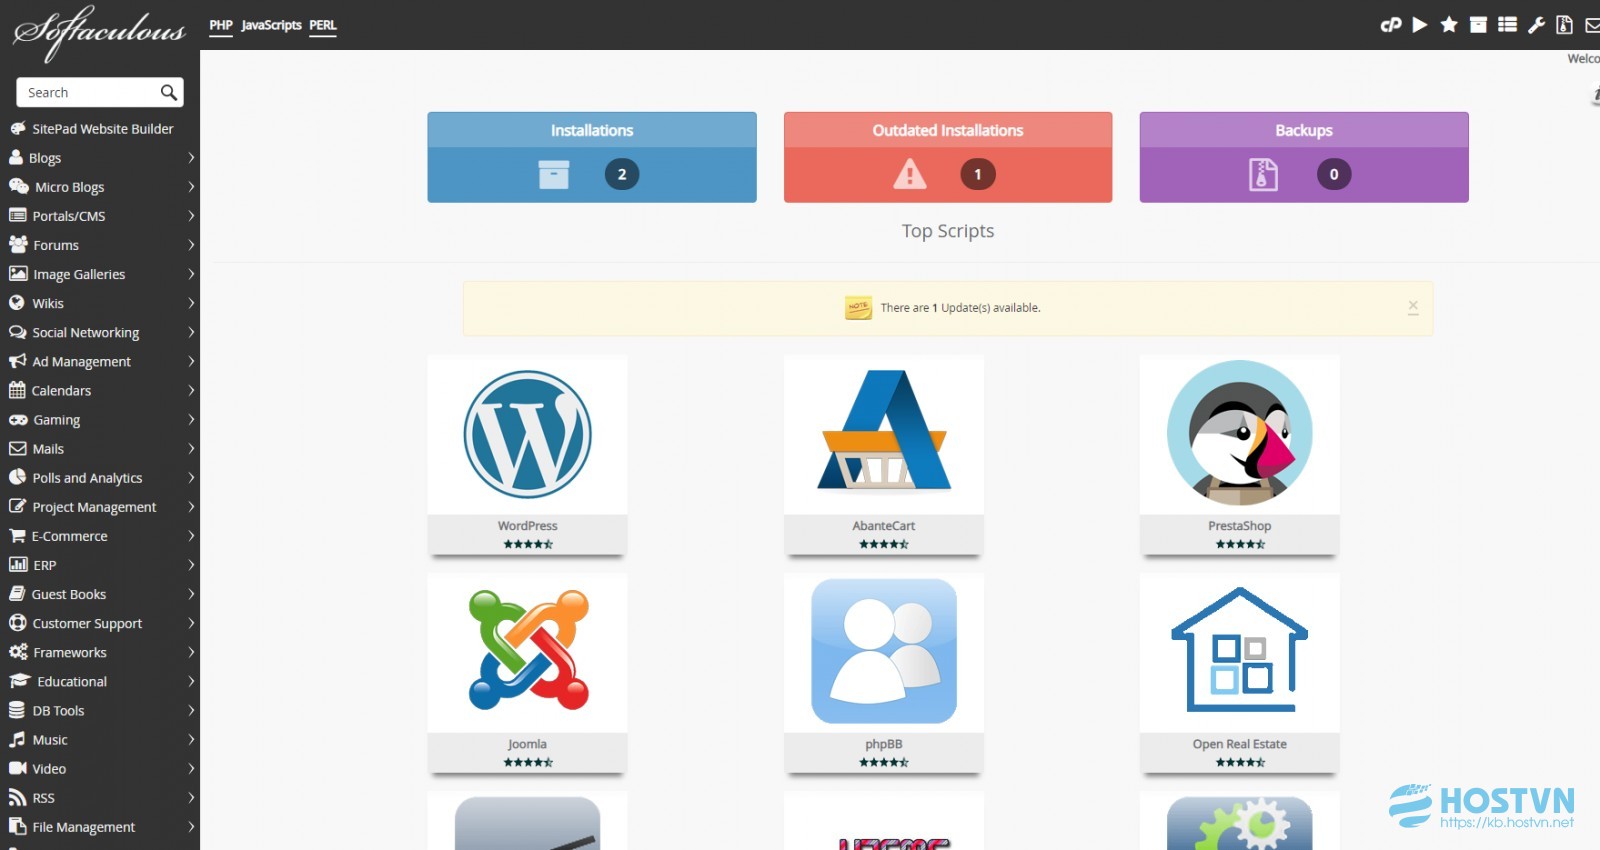Click the WordPress name label
Image resolution: width=1600 pixels, height=850 pixels.
tap(528, 526)
